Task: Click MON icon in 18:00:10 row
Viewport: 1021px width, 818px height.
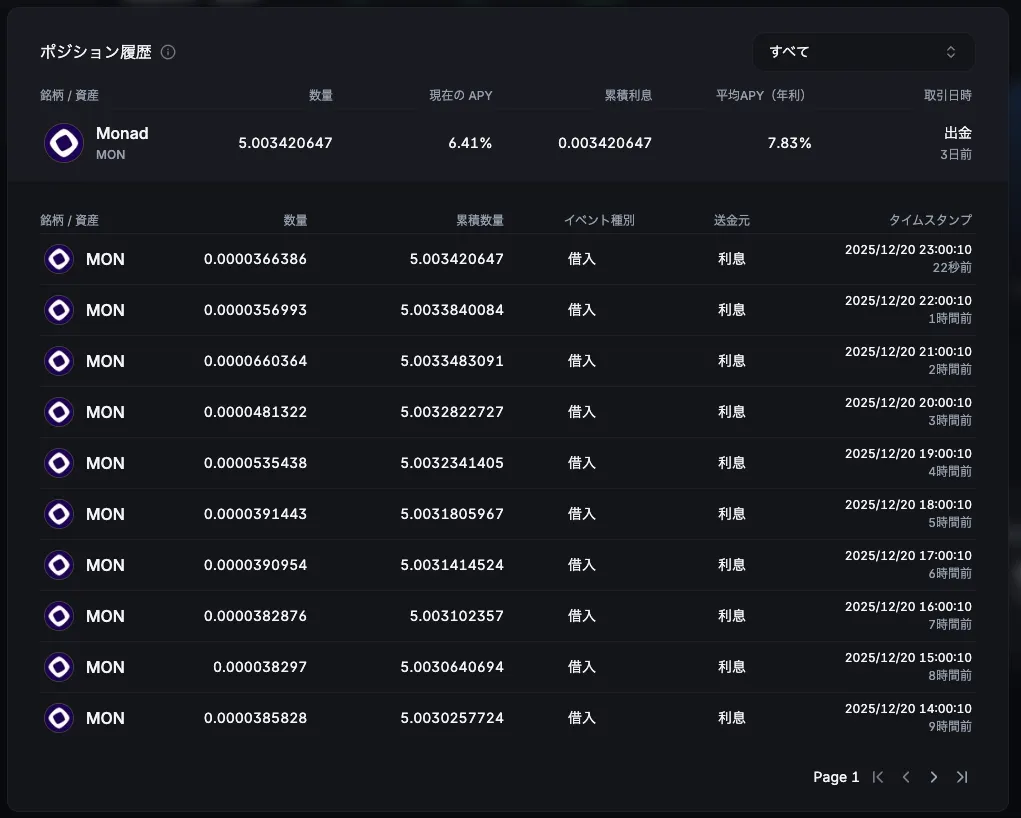Action: pos(59,514)
